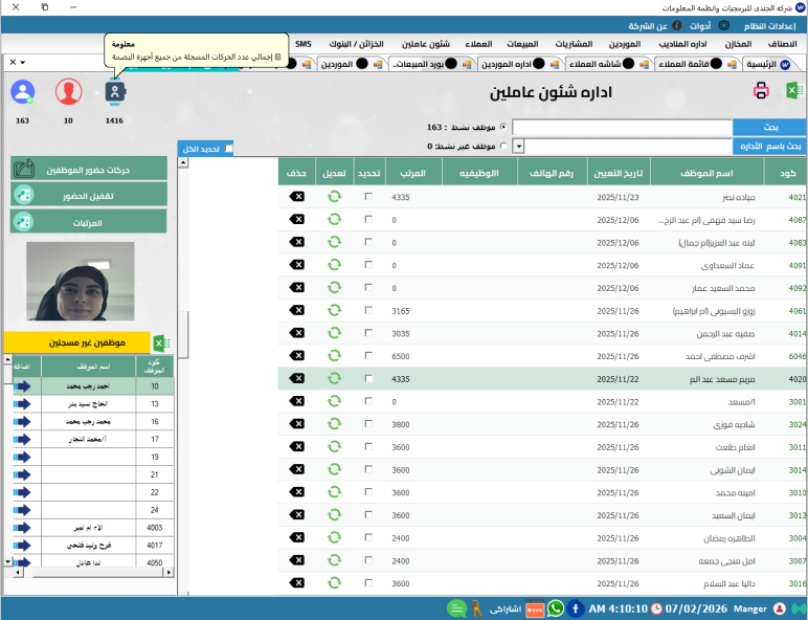
Task: Click the red printer icon
Action: [x=761, y=92]
